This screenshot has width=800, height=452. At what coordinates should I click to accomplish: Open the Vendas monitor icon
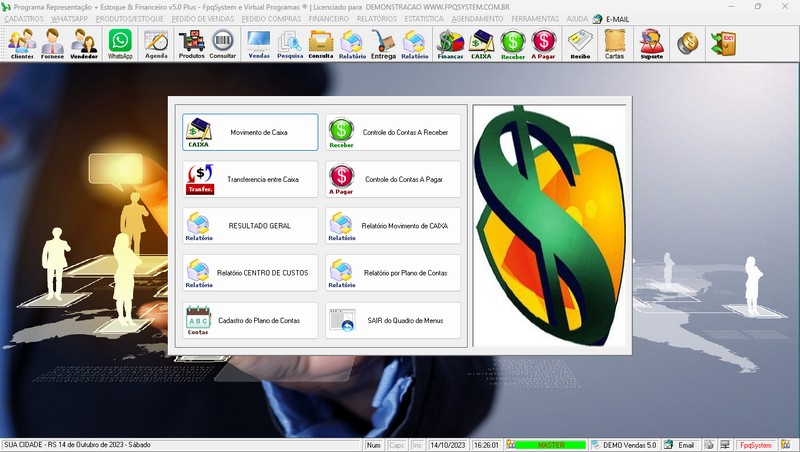click(x=259, y=44)
